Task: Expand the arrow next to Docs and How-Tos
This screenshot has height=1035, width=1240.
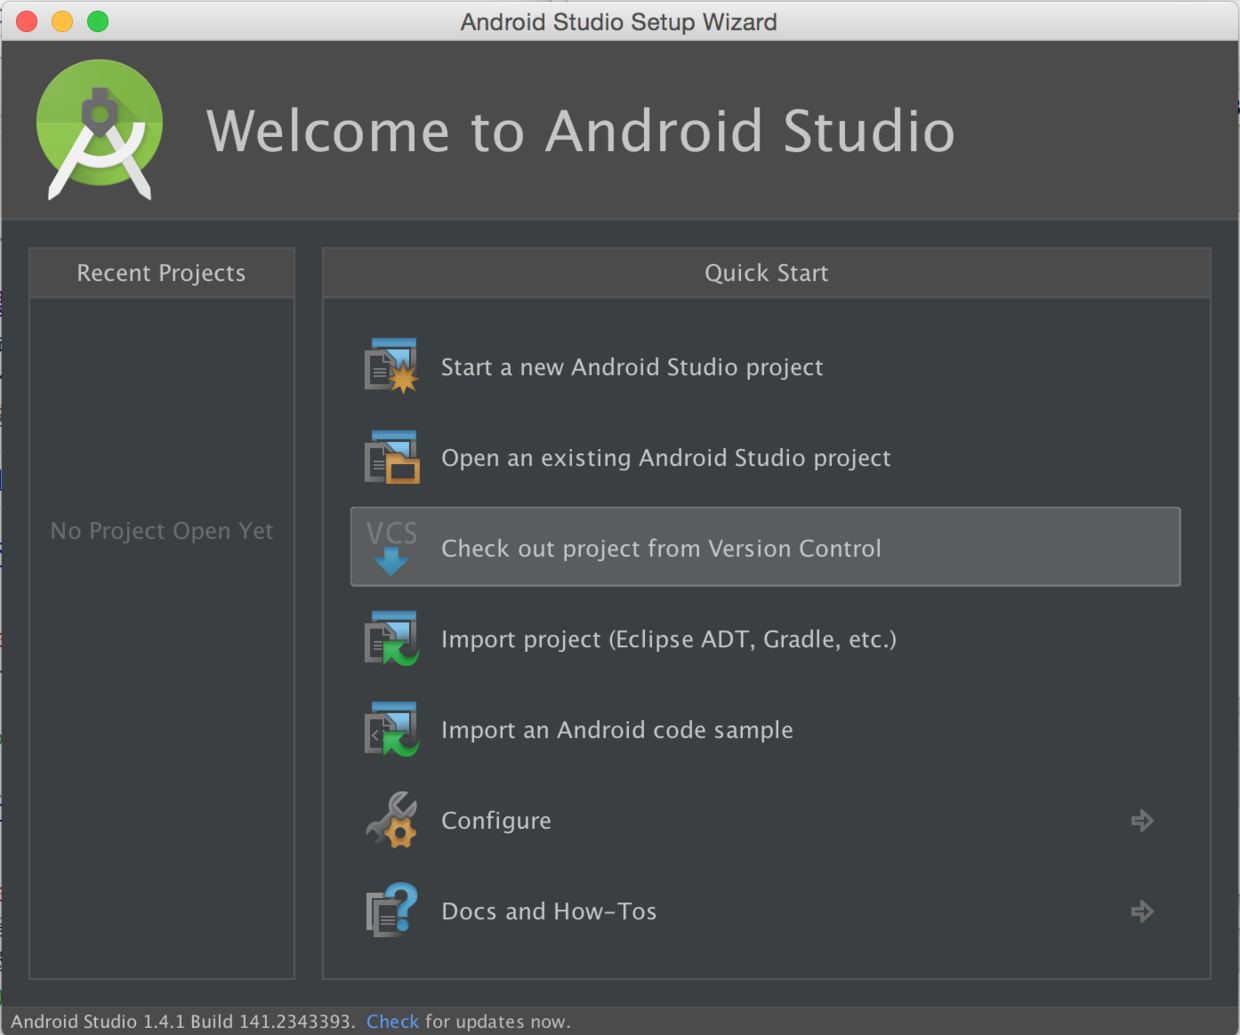Action: pos(1142,911)
